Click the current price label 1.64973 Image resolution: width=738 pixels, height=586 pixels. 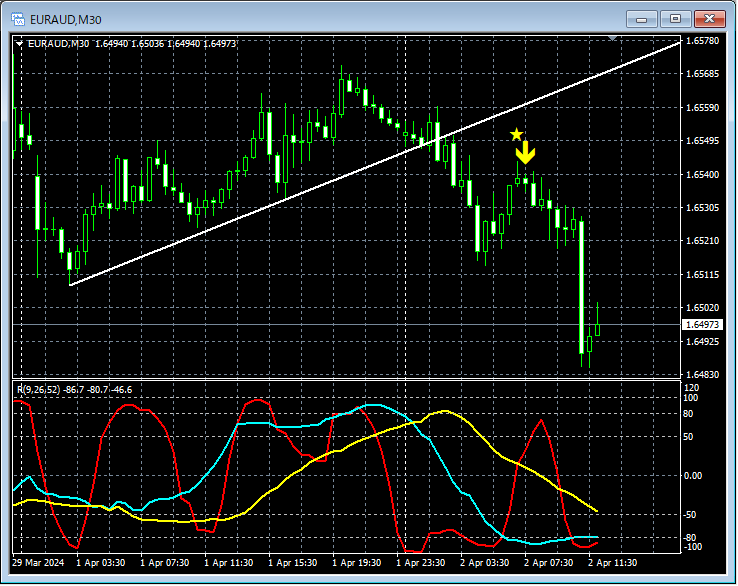(702, 325)
